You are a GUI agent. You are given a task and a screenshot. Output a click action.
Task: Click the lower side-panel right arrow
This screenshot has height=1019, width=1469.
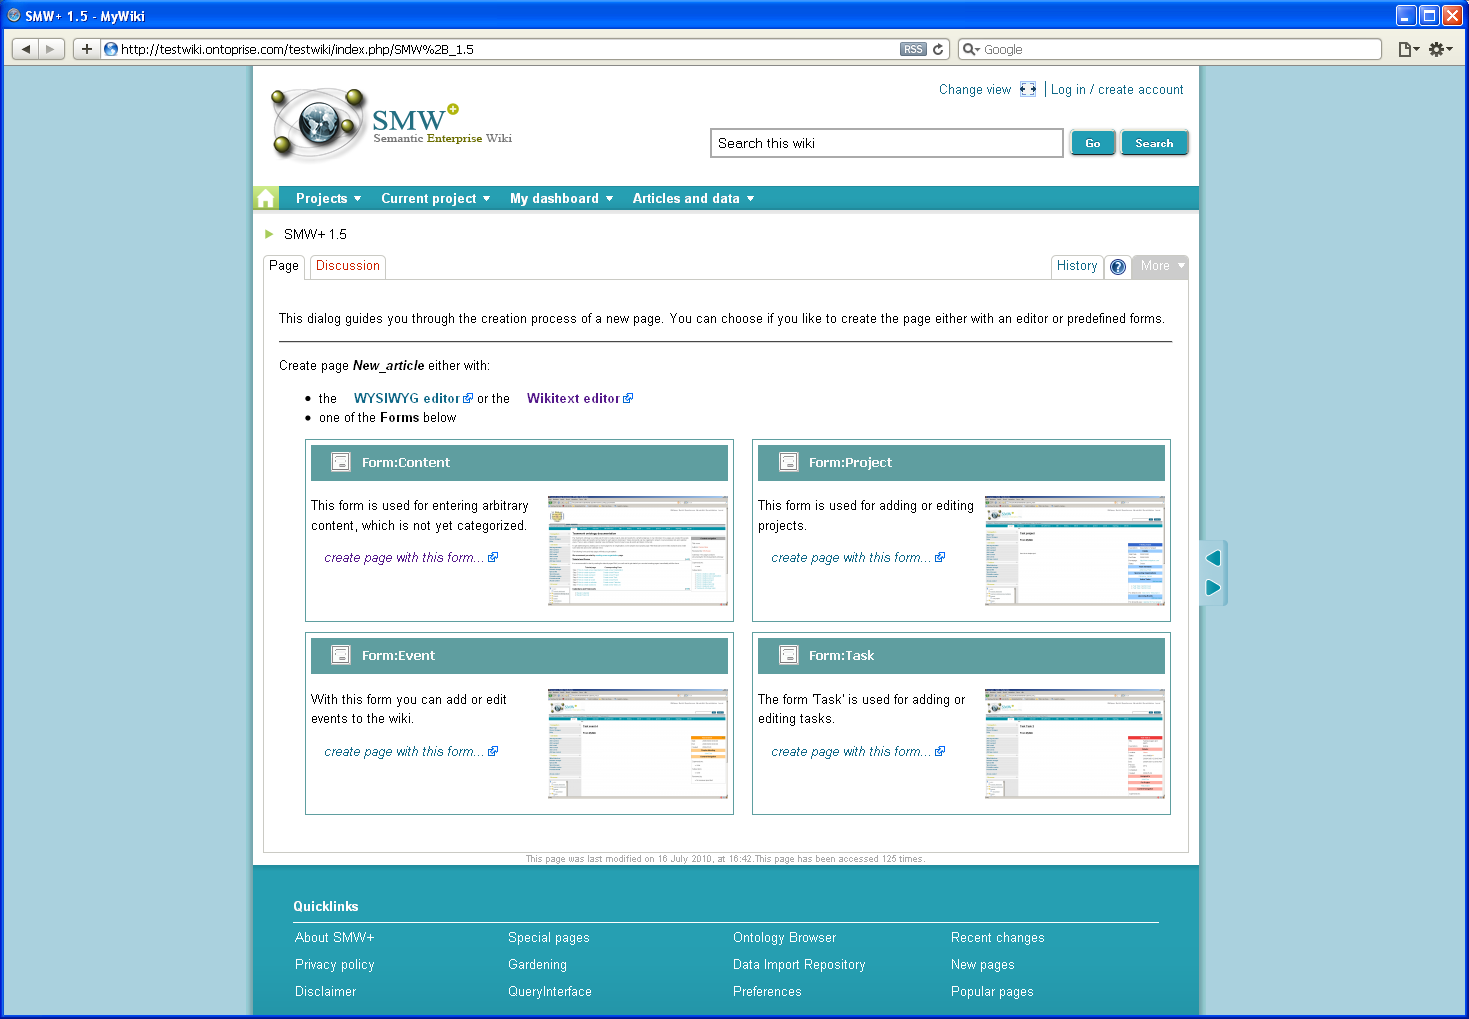click(x=1213, y=587)
